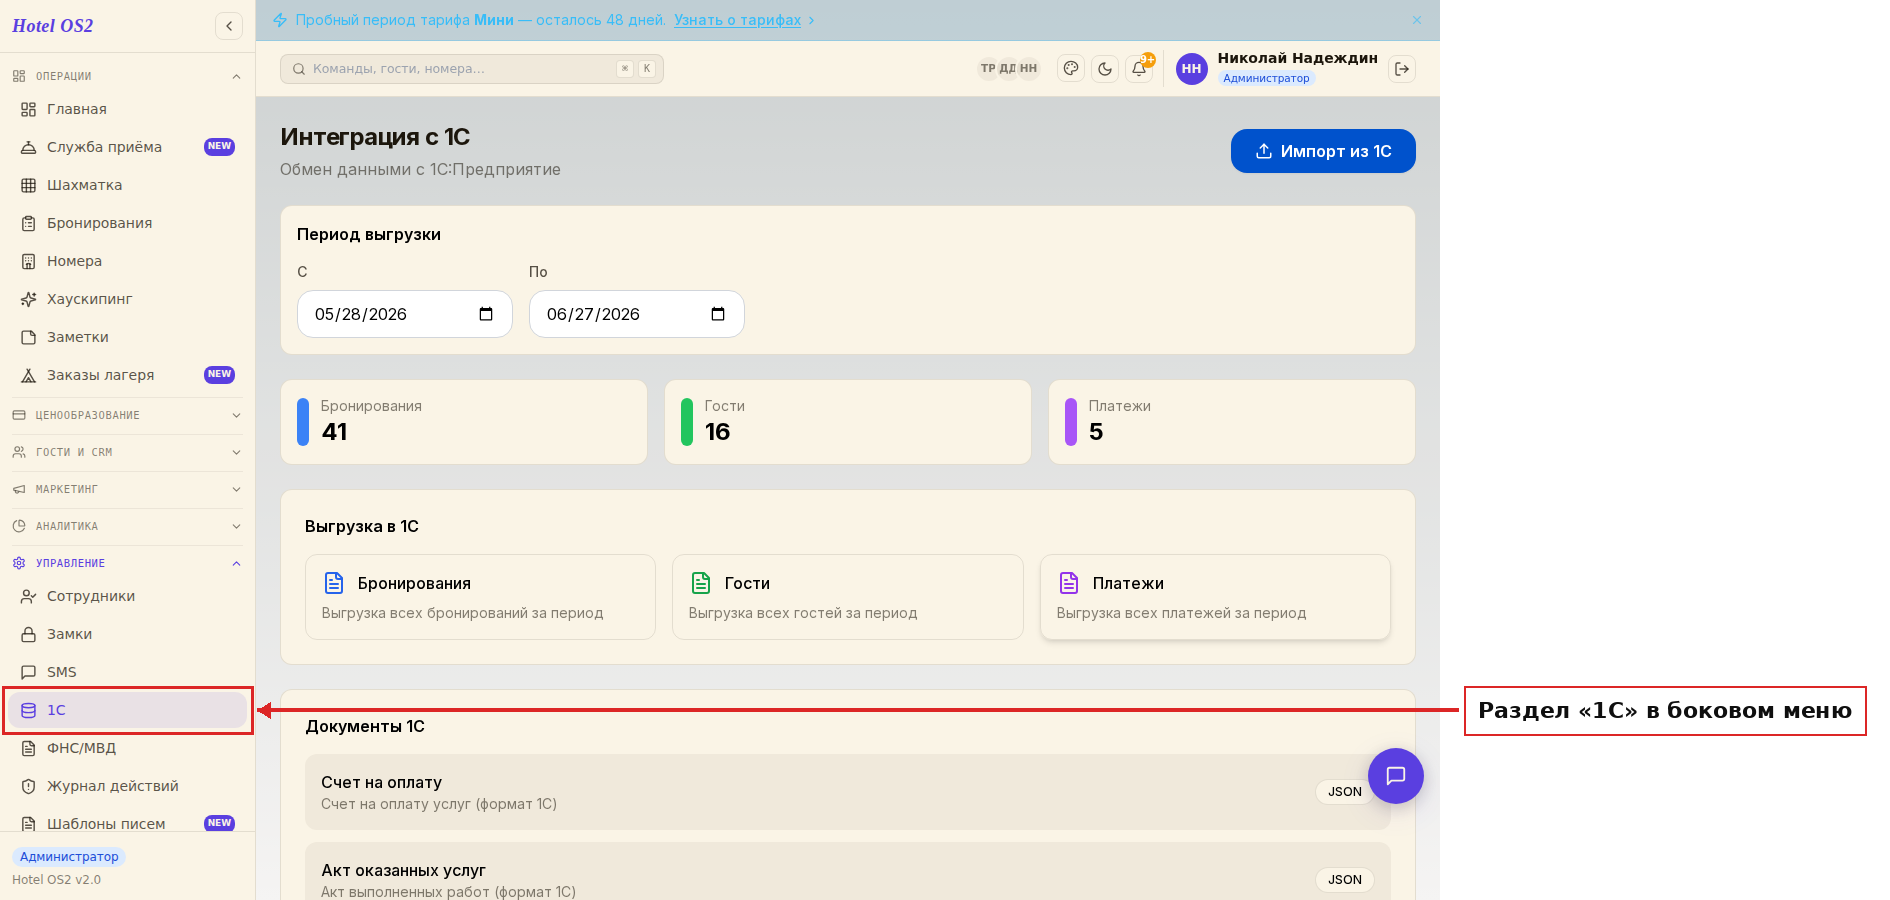Viewport: 1890px width, 900px height.
Task: Open the color theme palette icon
Action: [1071, 69]
